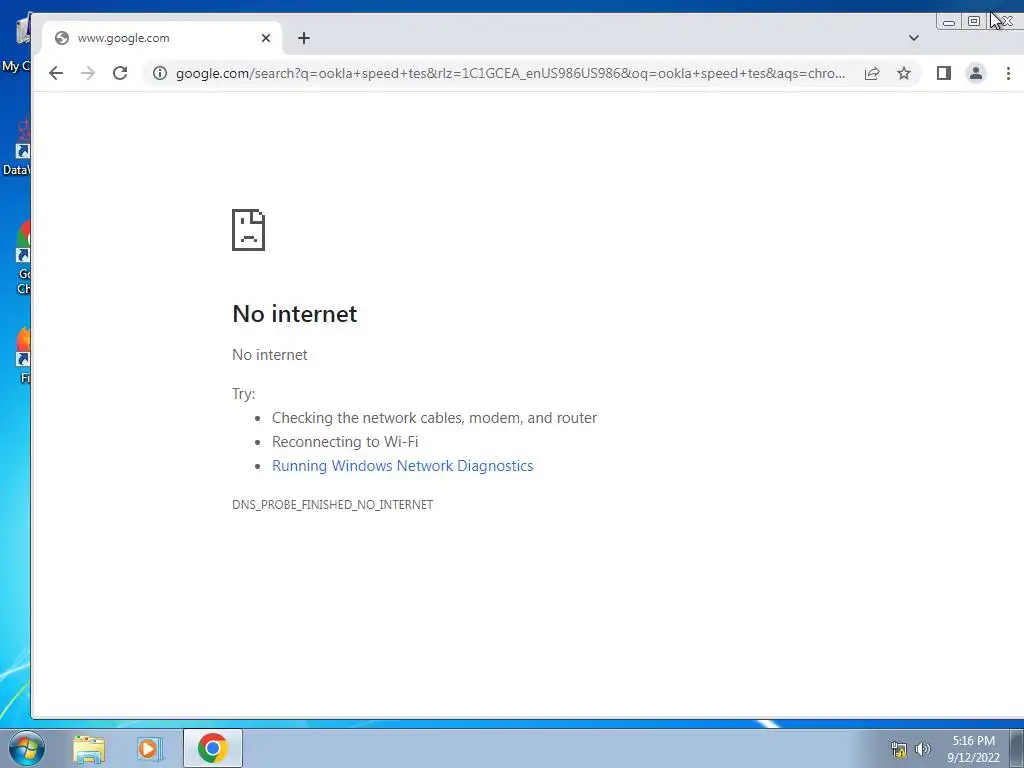Bookmark this tab with the star icon
The height and width of the screenshot is (768, 1024).
(904, 73)
